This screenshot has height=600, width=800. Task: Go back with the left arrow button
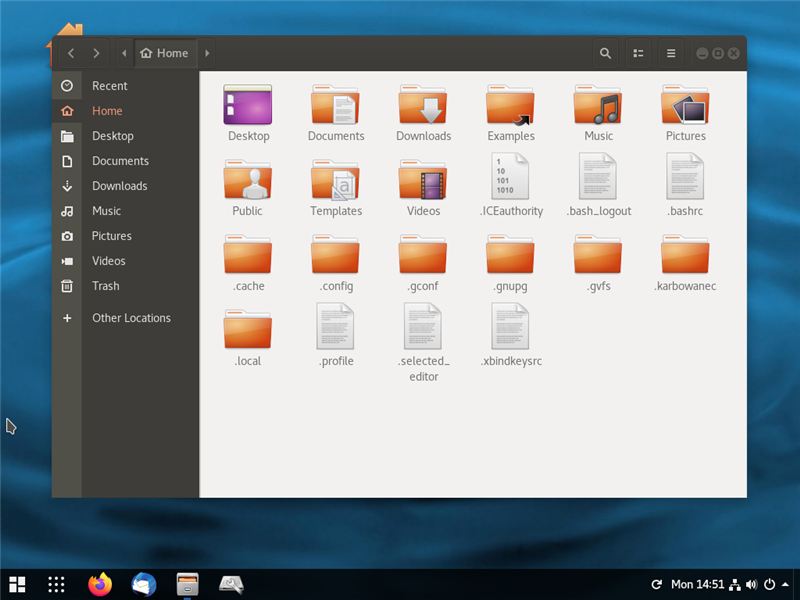71,53
